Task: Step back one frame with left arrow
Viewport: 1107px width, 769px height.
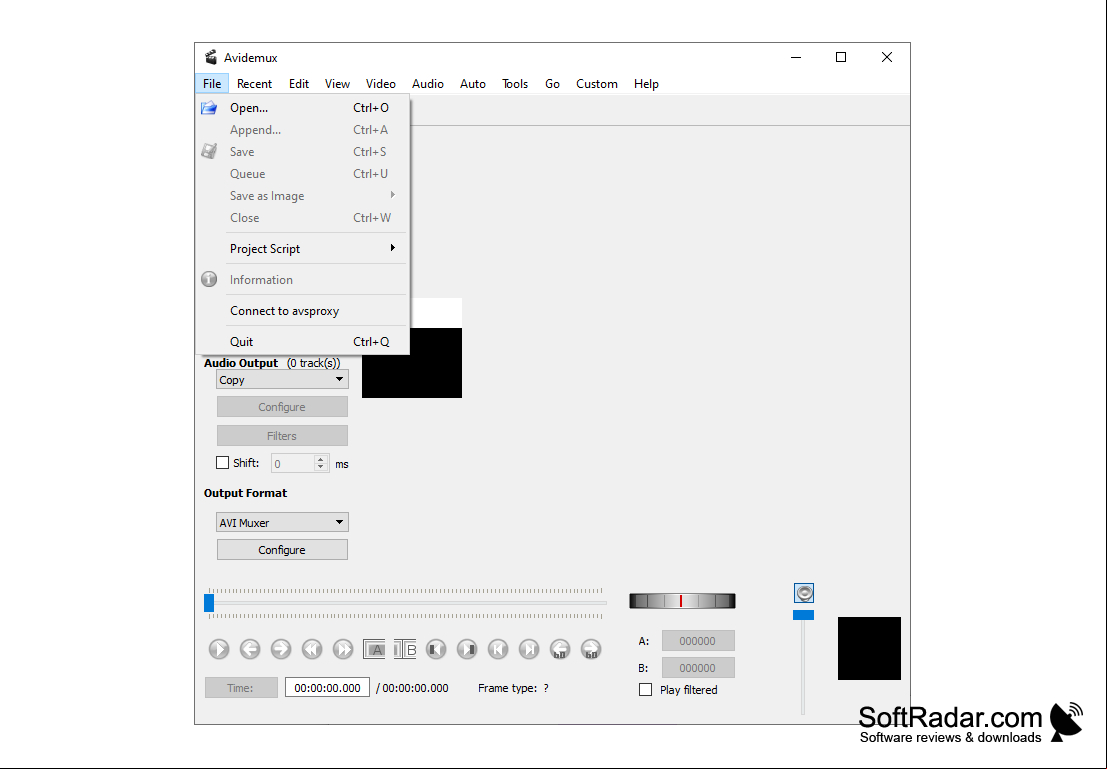Action: click(x=250, y=649)
